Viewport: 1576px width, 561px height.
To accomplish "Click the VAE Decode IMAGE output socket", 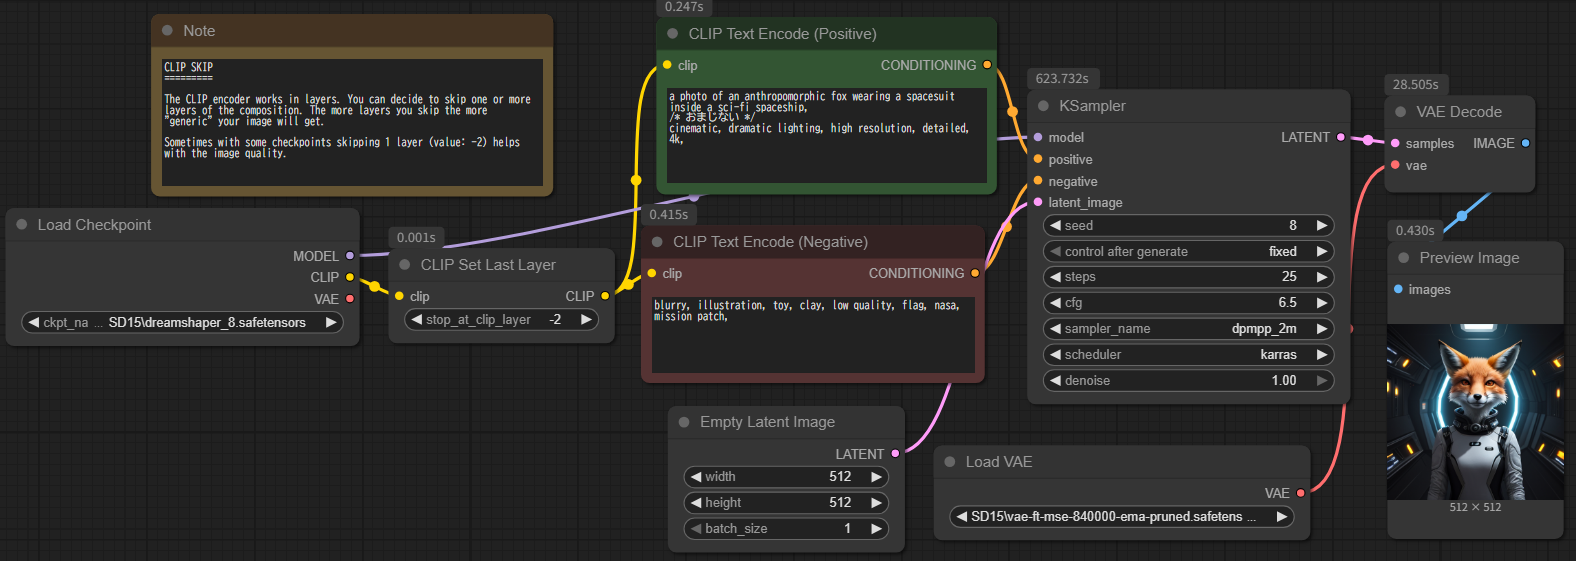I will click(x=1525, y=143).
